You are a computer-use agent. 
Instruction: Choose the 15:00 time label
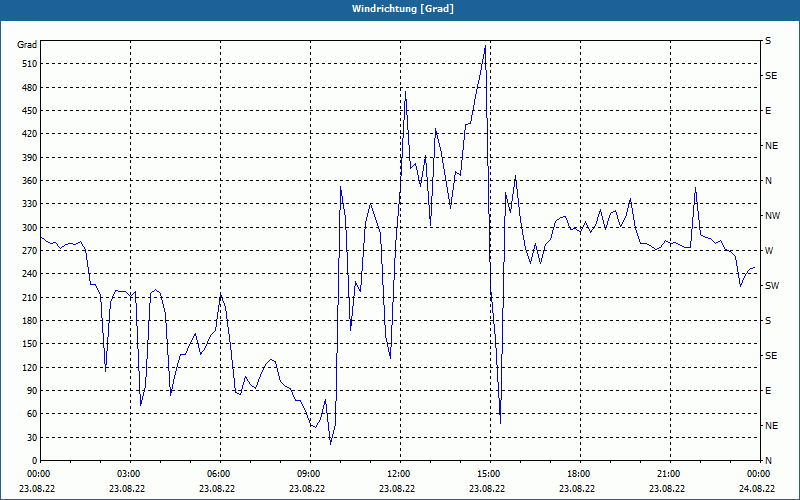490,473
